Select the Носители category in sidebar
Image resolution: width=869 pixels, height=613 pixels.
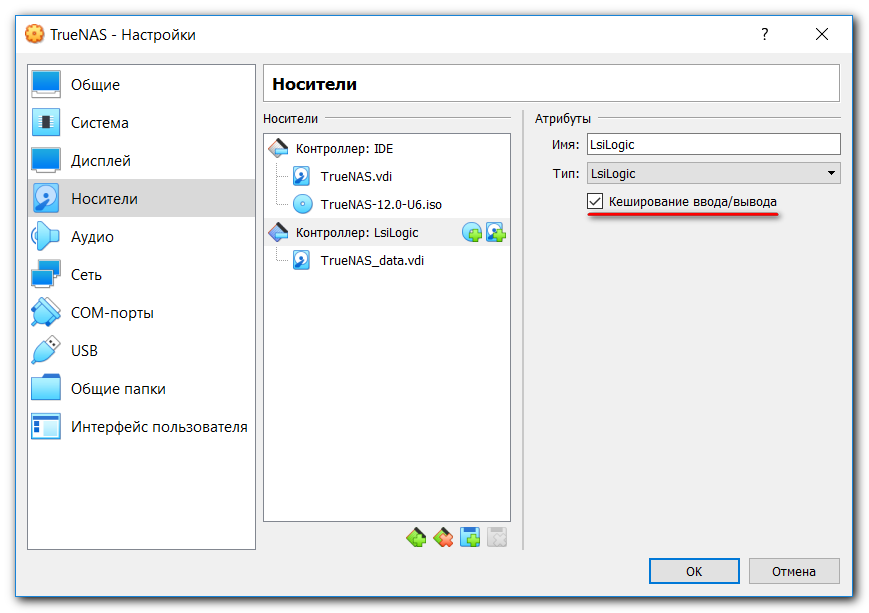pyautogui.click(x=141, y=198)
